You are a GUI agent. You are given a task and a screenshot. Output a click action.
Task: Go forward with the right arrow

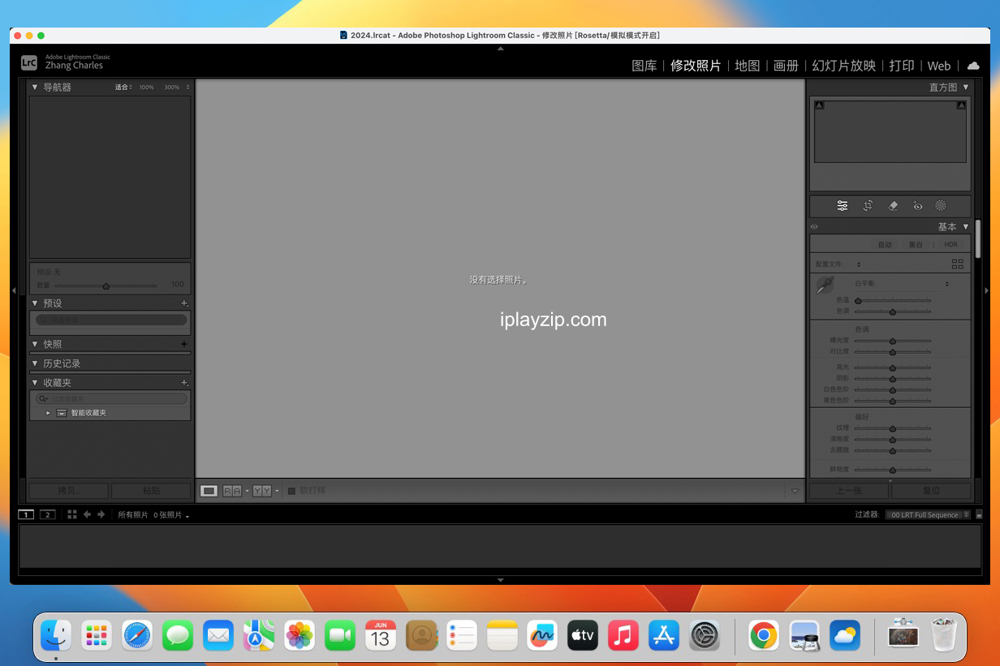coord(101,515)
